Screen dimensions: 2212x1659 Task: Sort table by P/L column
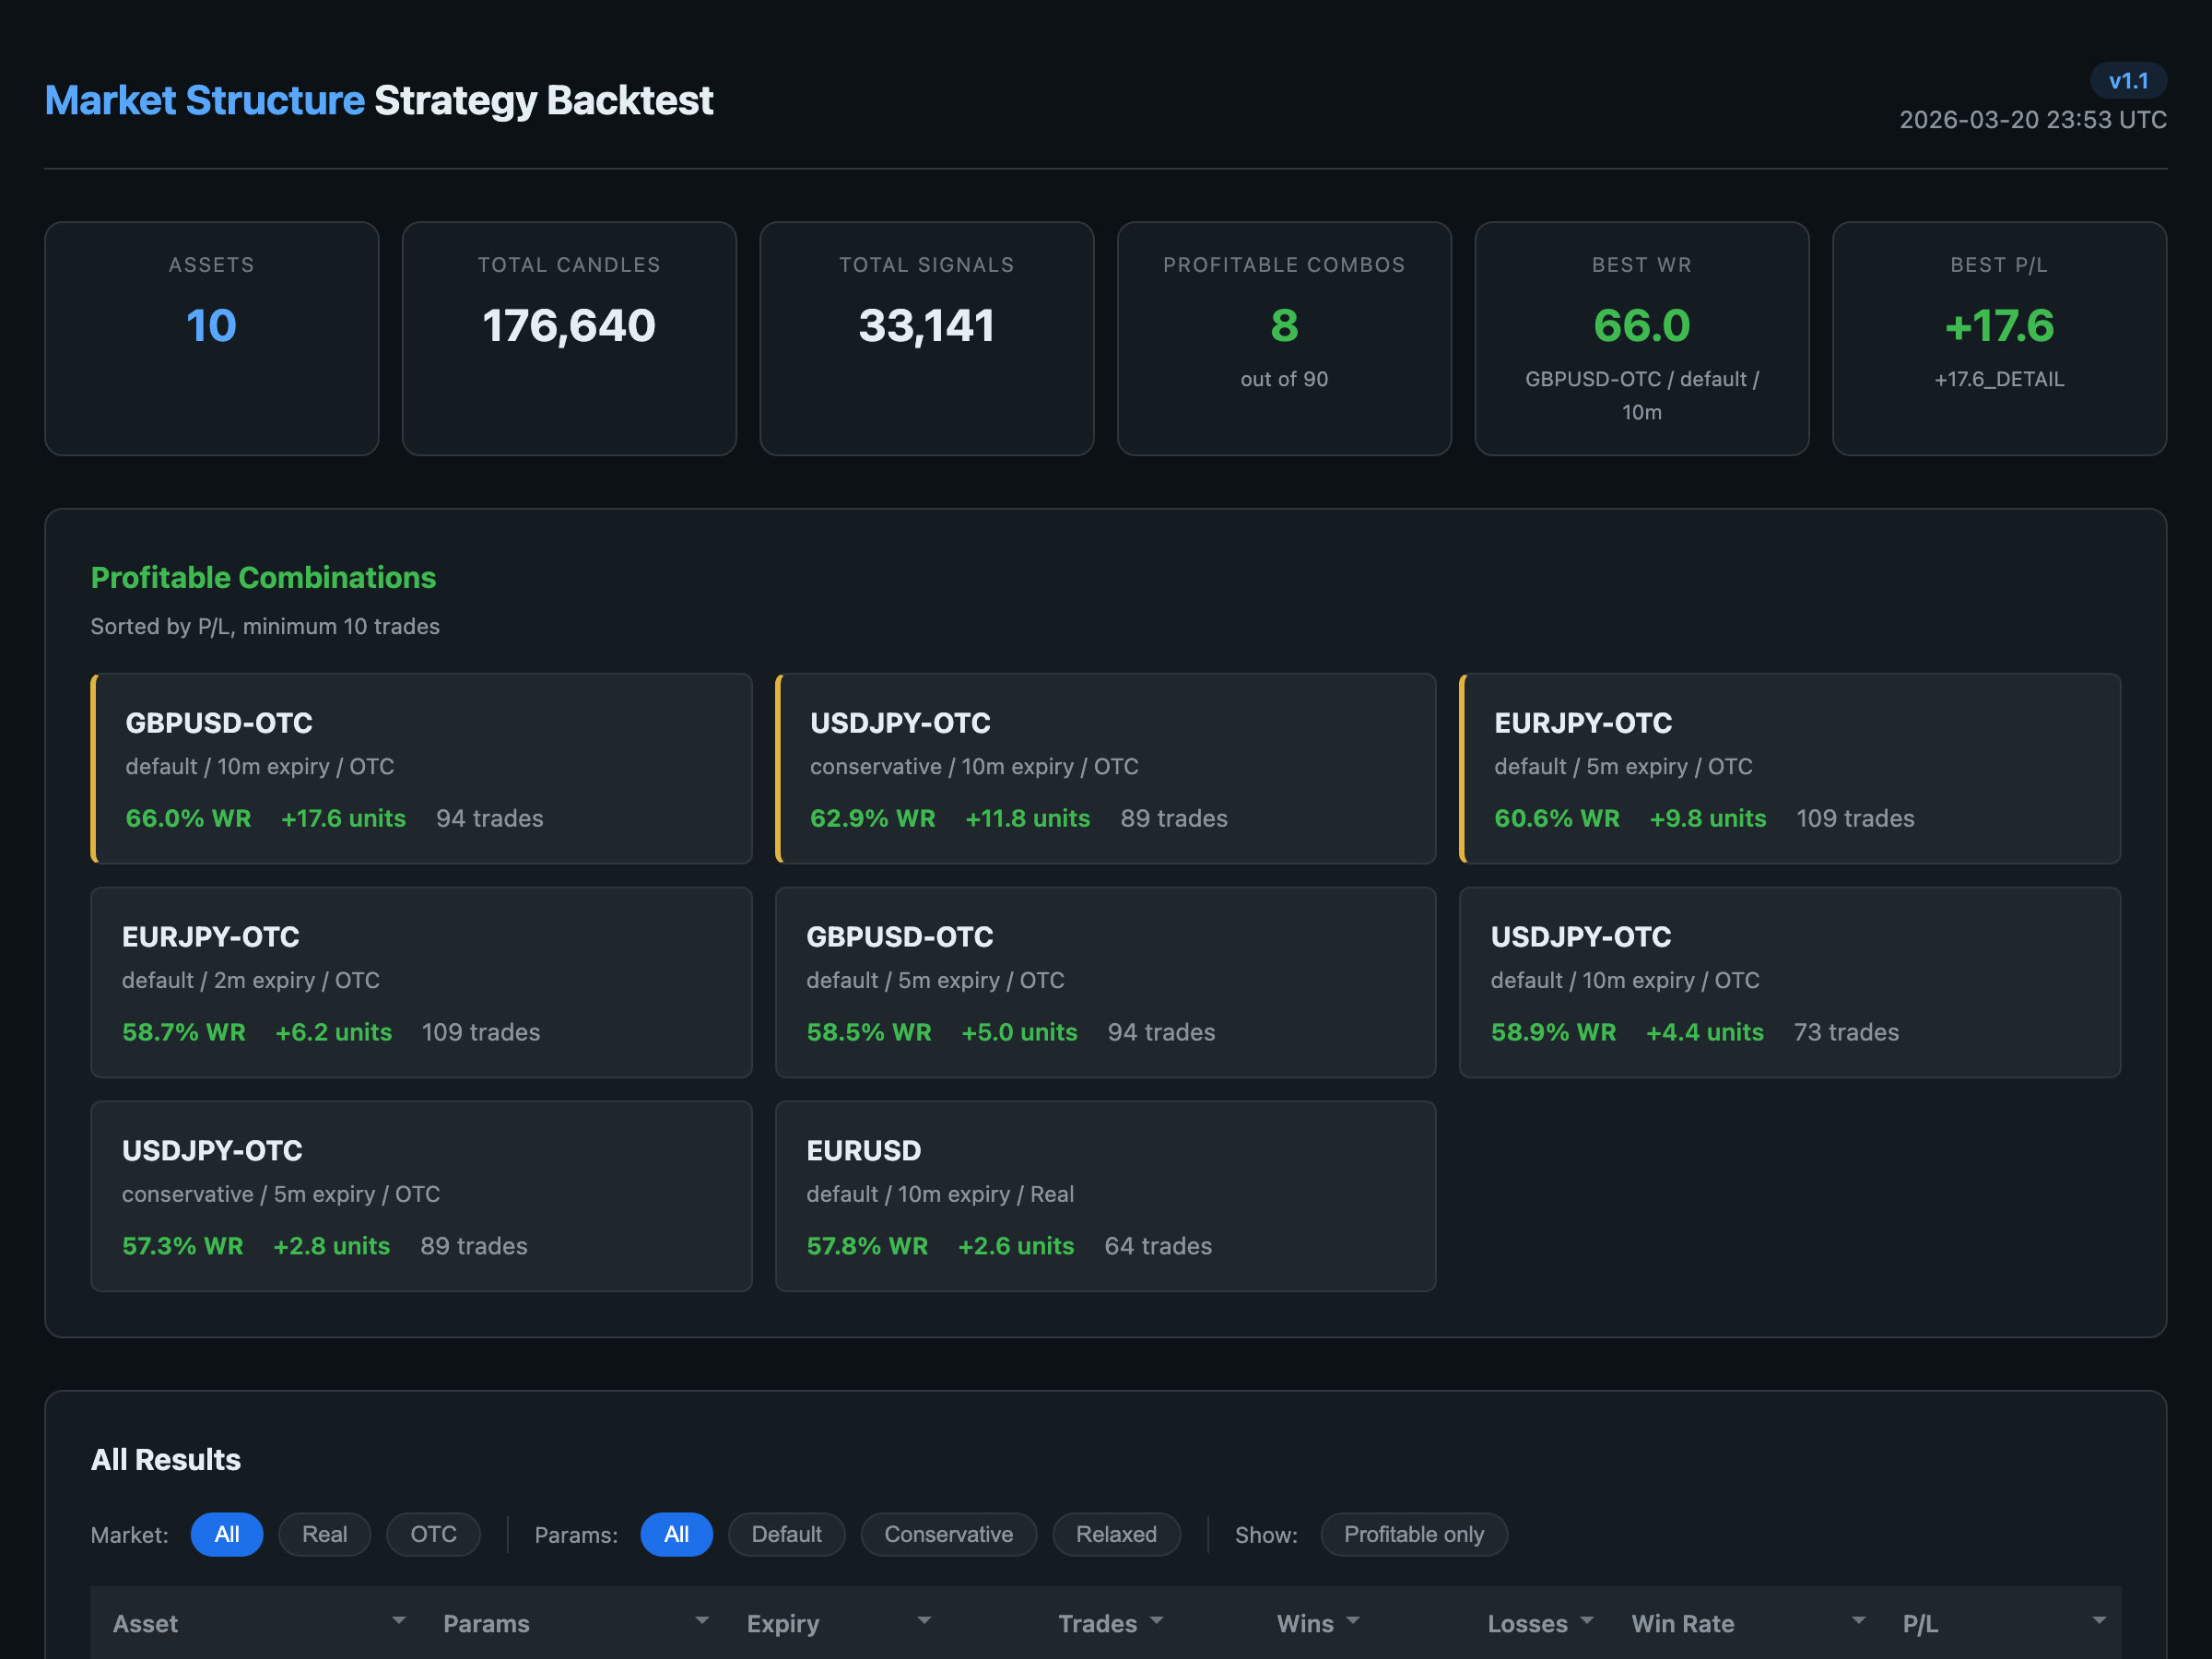coord(2001,1623)
